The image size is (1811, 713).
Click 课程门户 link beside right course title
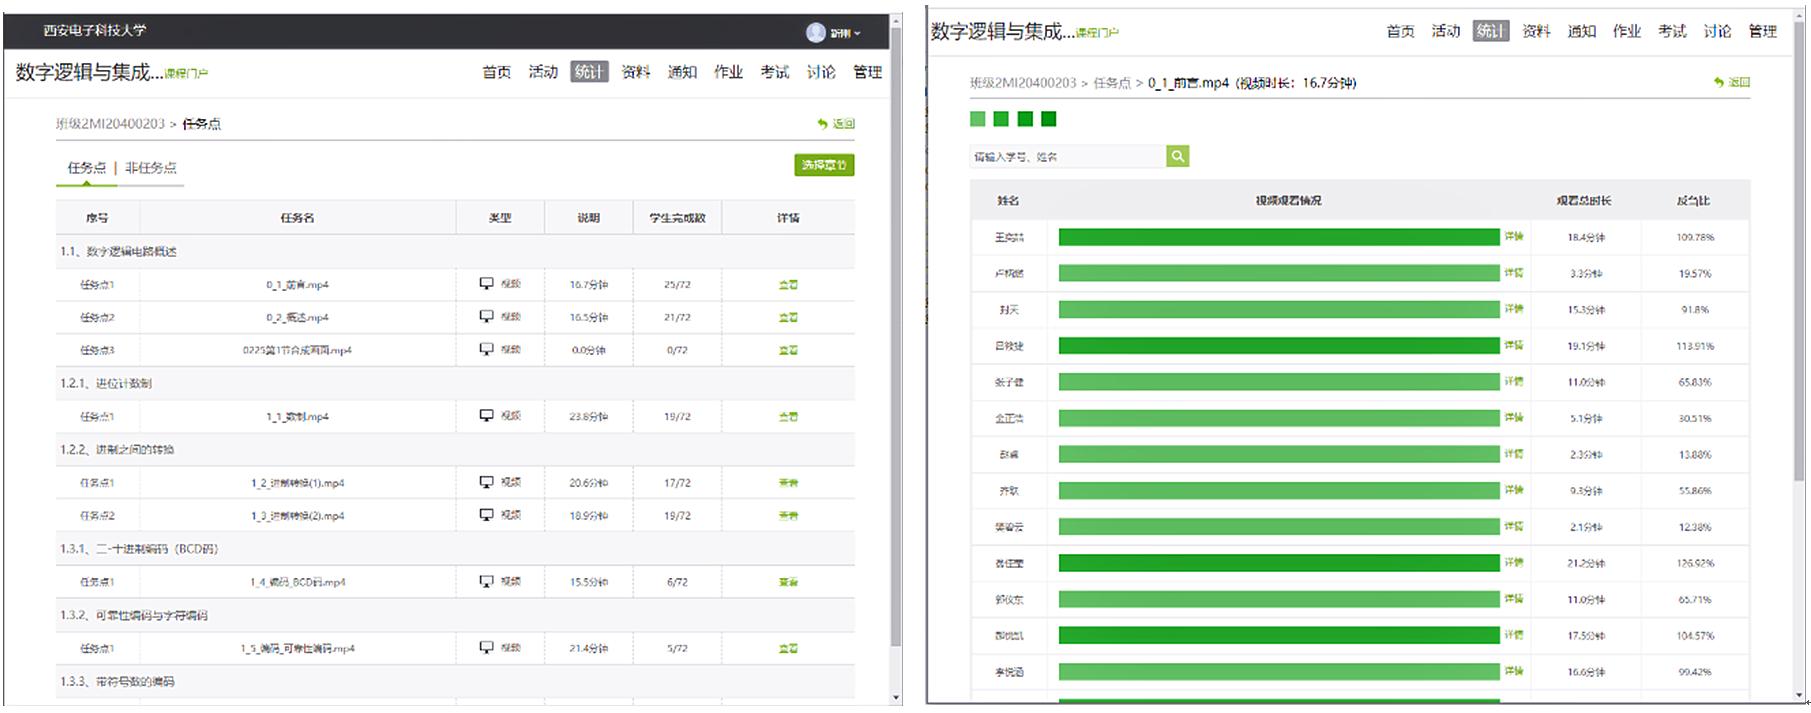[1097, 33]
